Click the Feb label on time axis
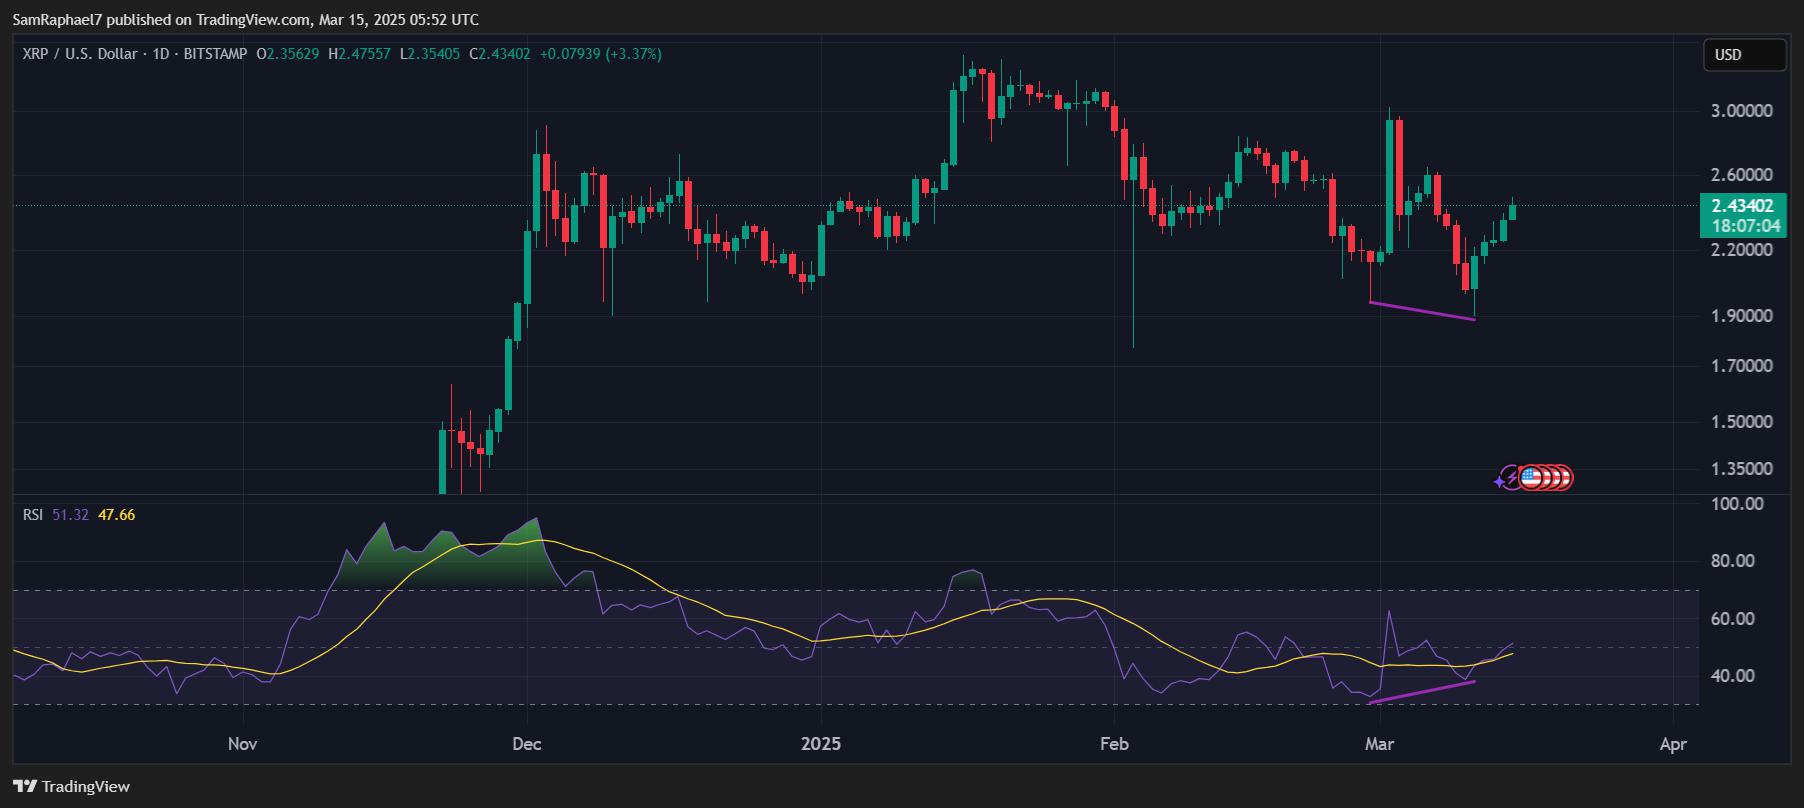Screen dimensions: 1804x808 (x=1113, y=744)
